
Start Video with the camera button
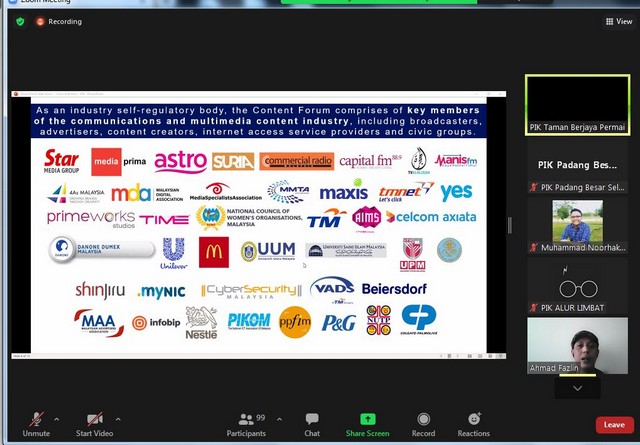(x=95, y=424)
